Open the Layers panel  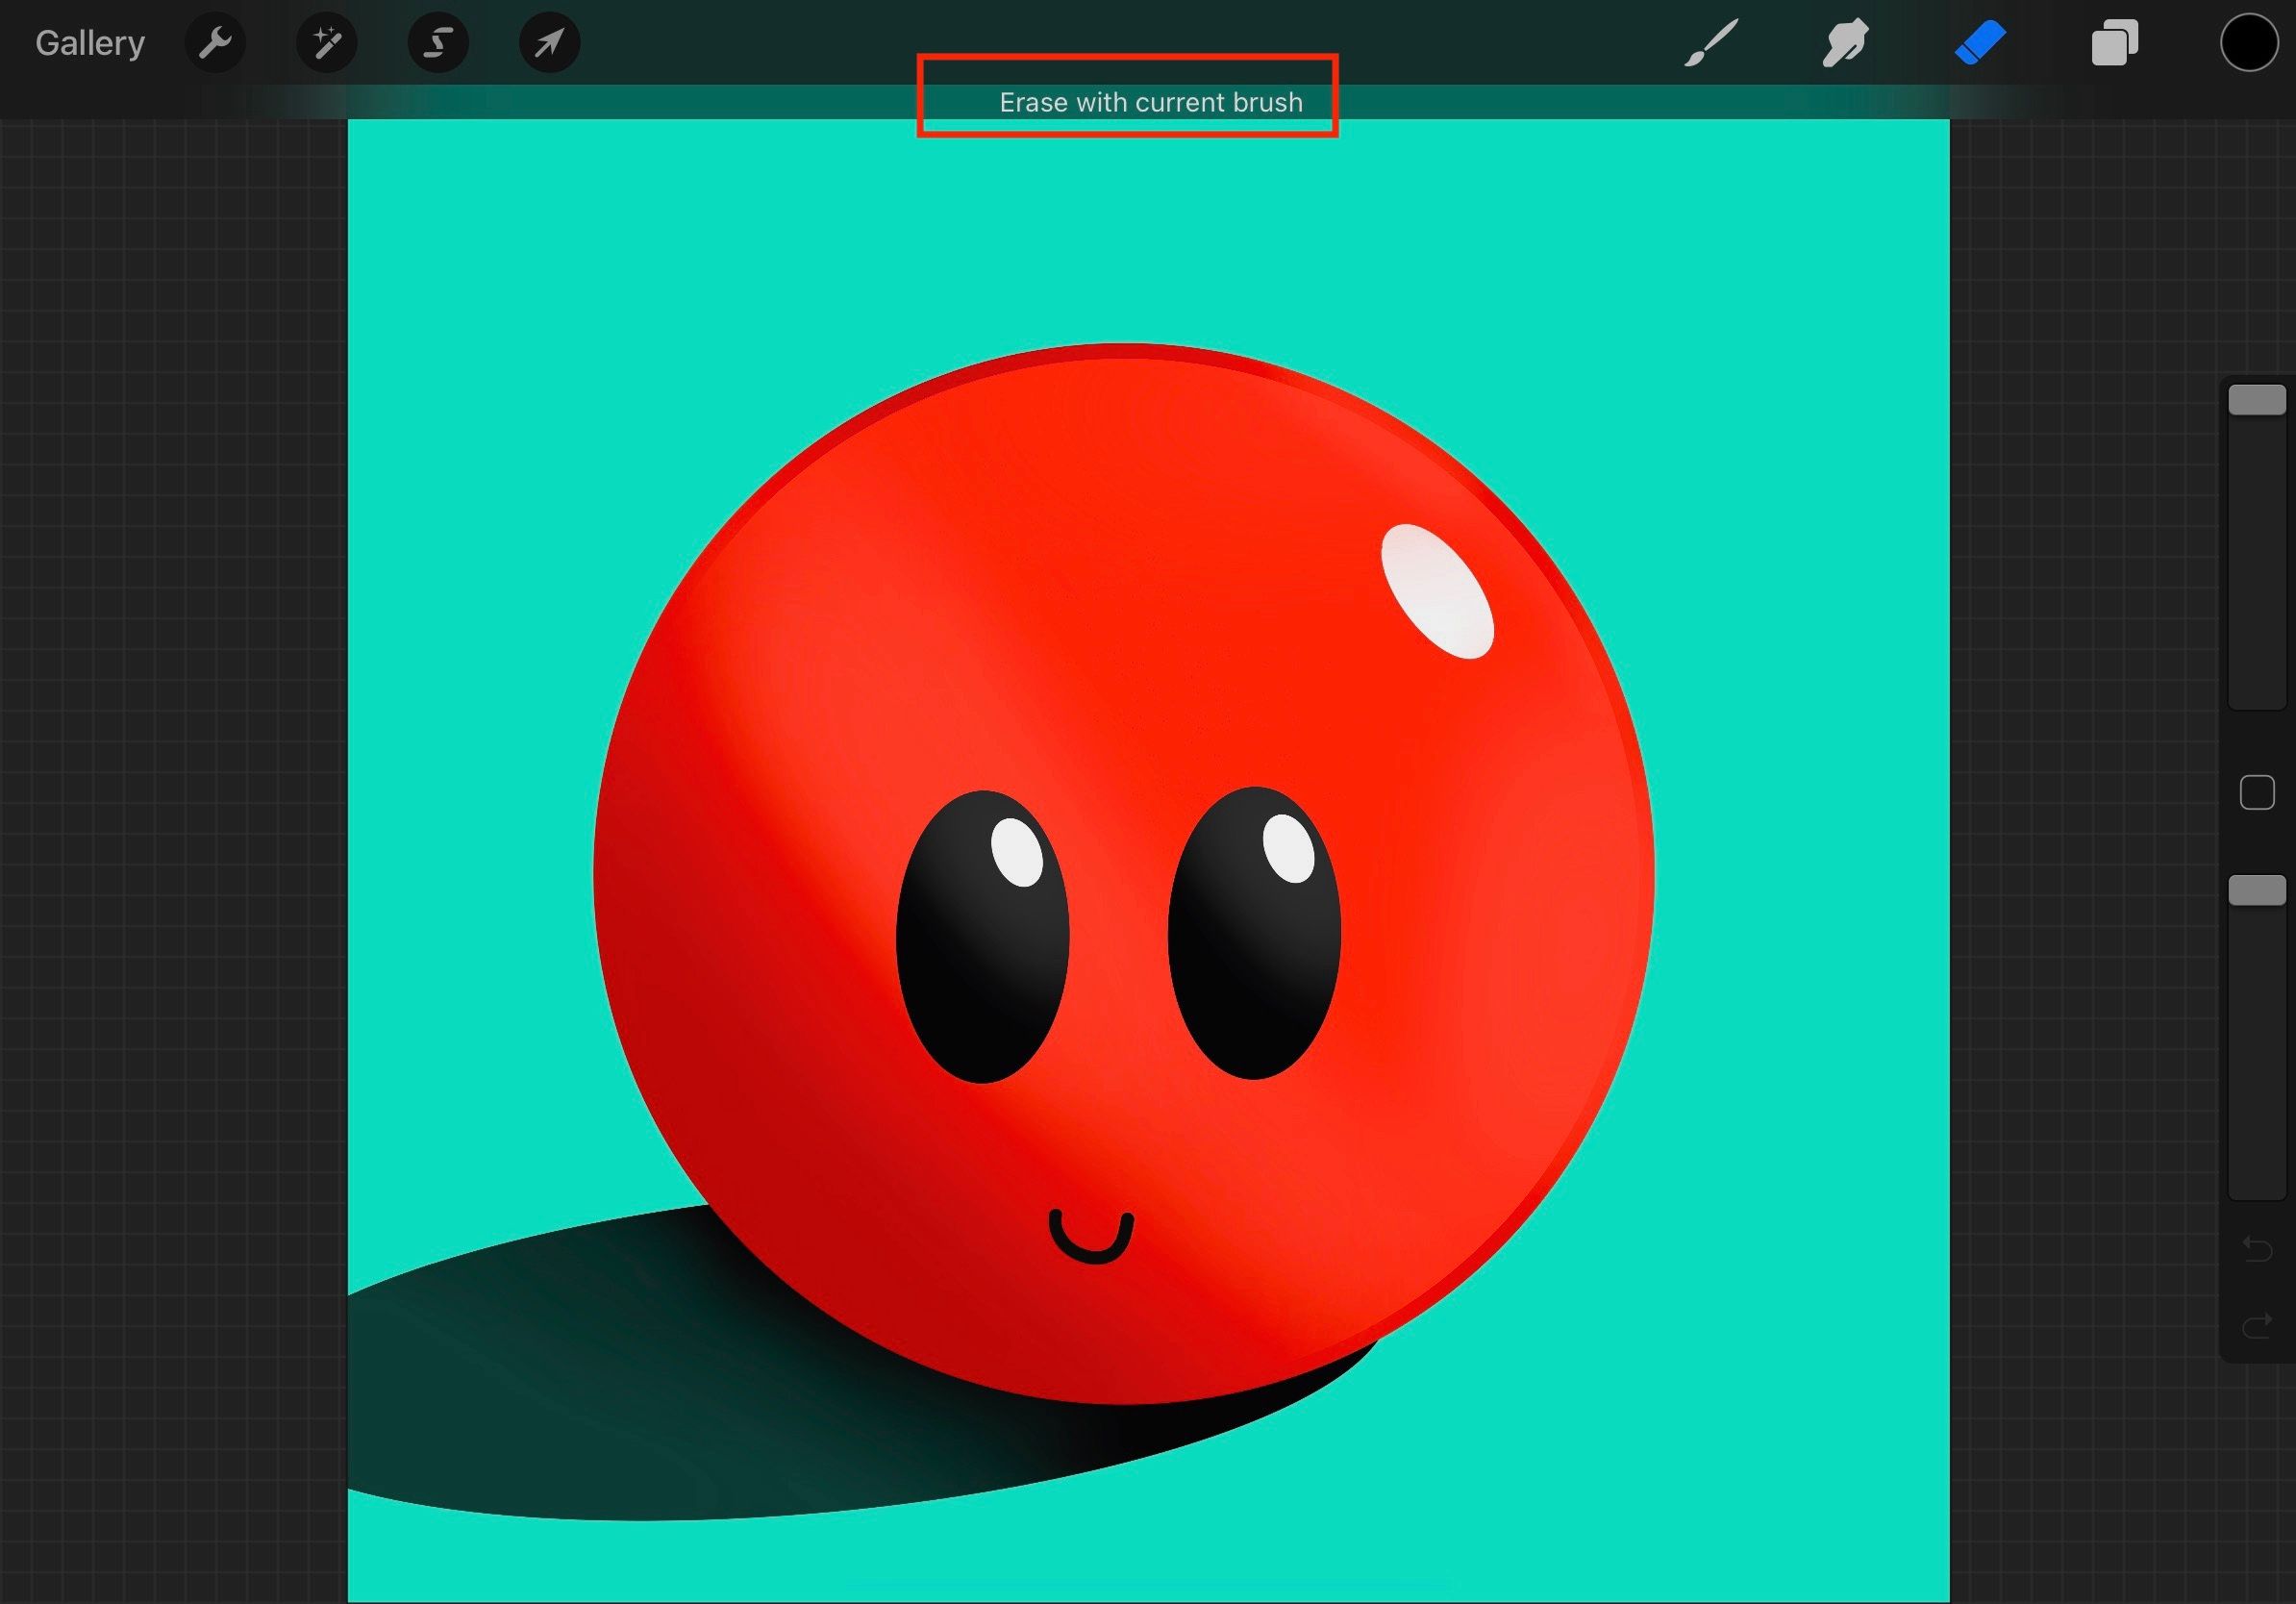tap(2114, 43)
